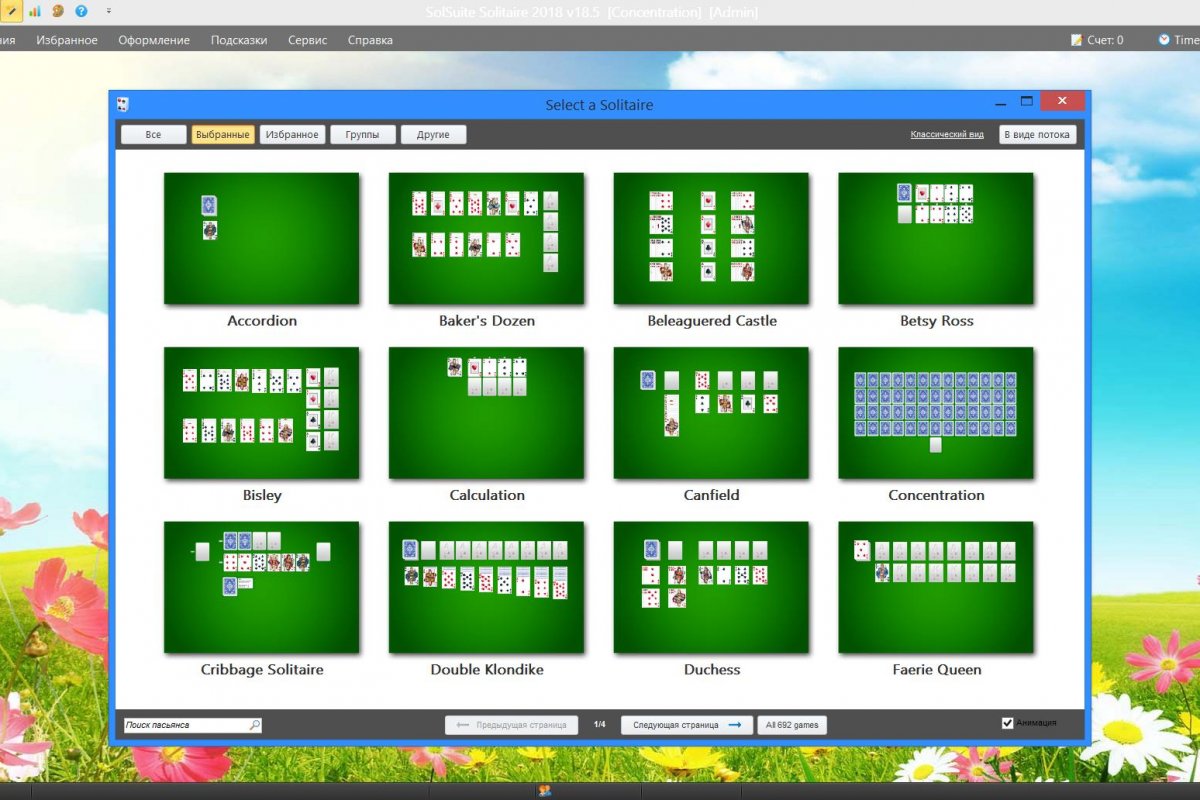Click the score notepad icon beside Счет
This screenshot has width=1200, height=800.
point(1076,40)
